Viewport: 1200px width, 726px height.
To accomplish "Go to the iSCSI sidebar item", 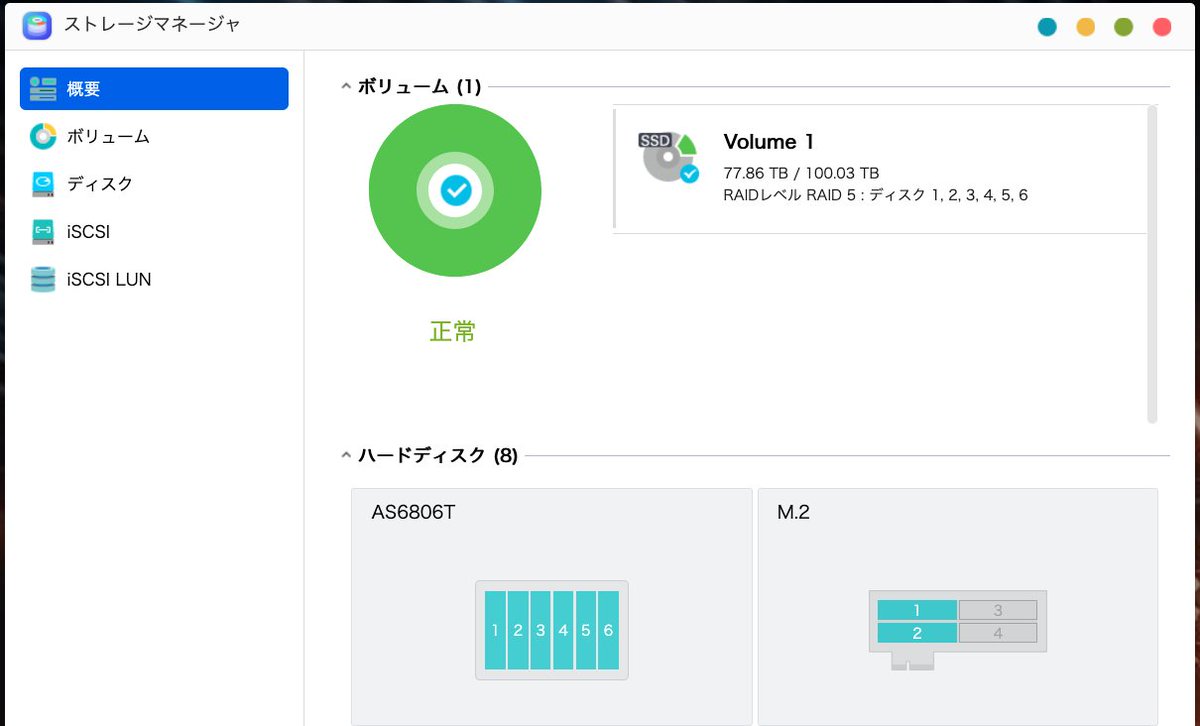I will pyautogui.click(x=88, y=232).
